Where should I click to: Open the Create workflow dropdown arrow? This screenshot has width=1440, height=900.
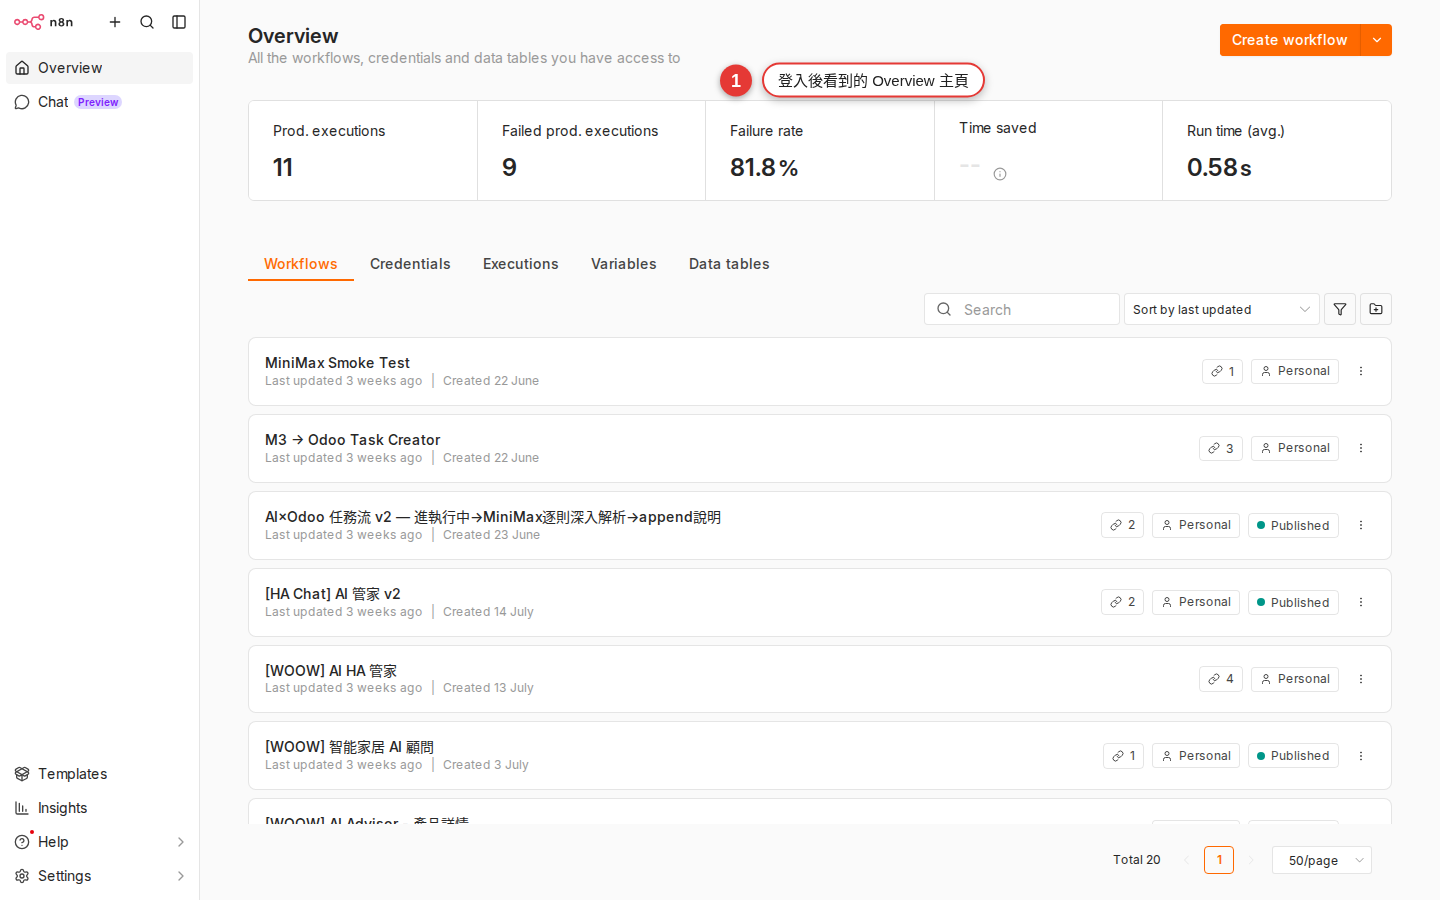pyautogui.click(x=1377, y=40)
